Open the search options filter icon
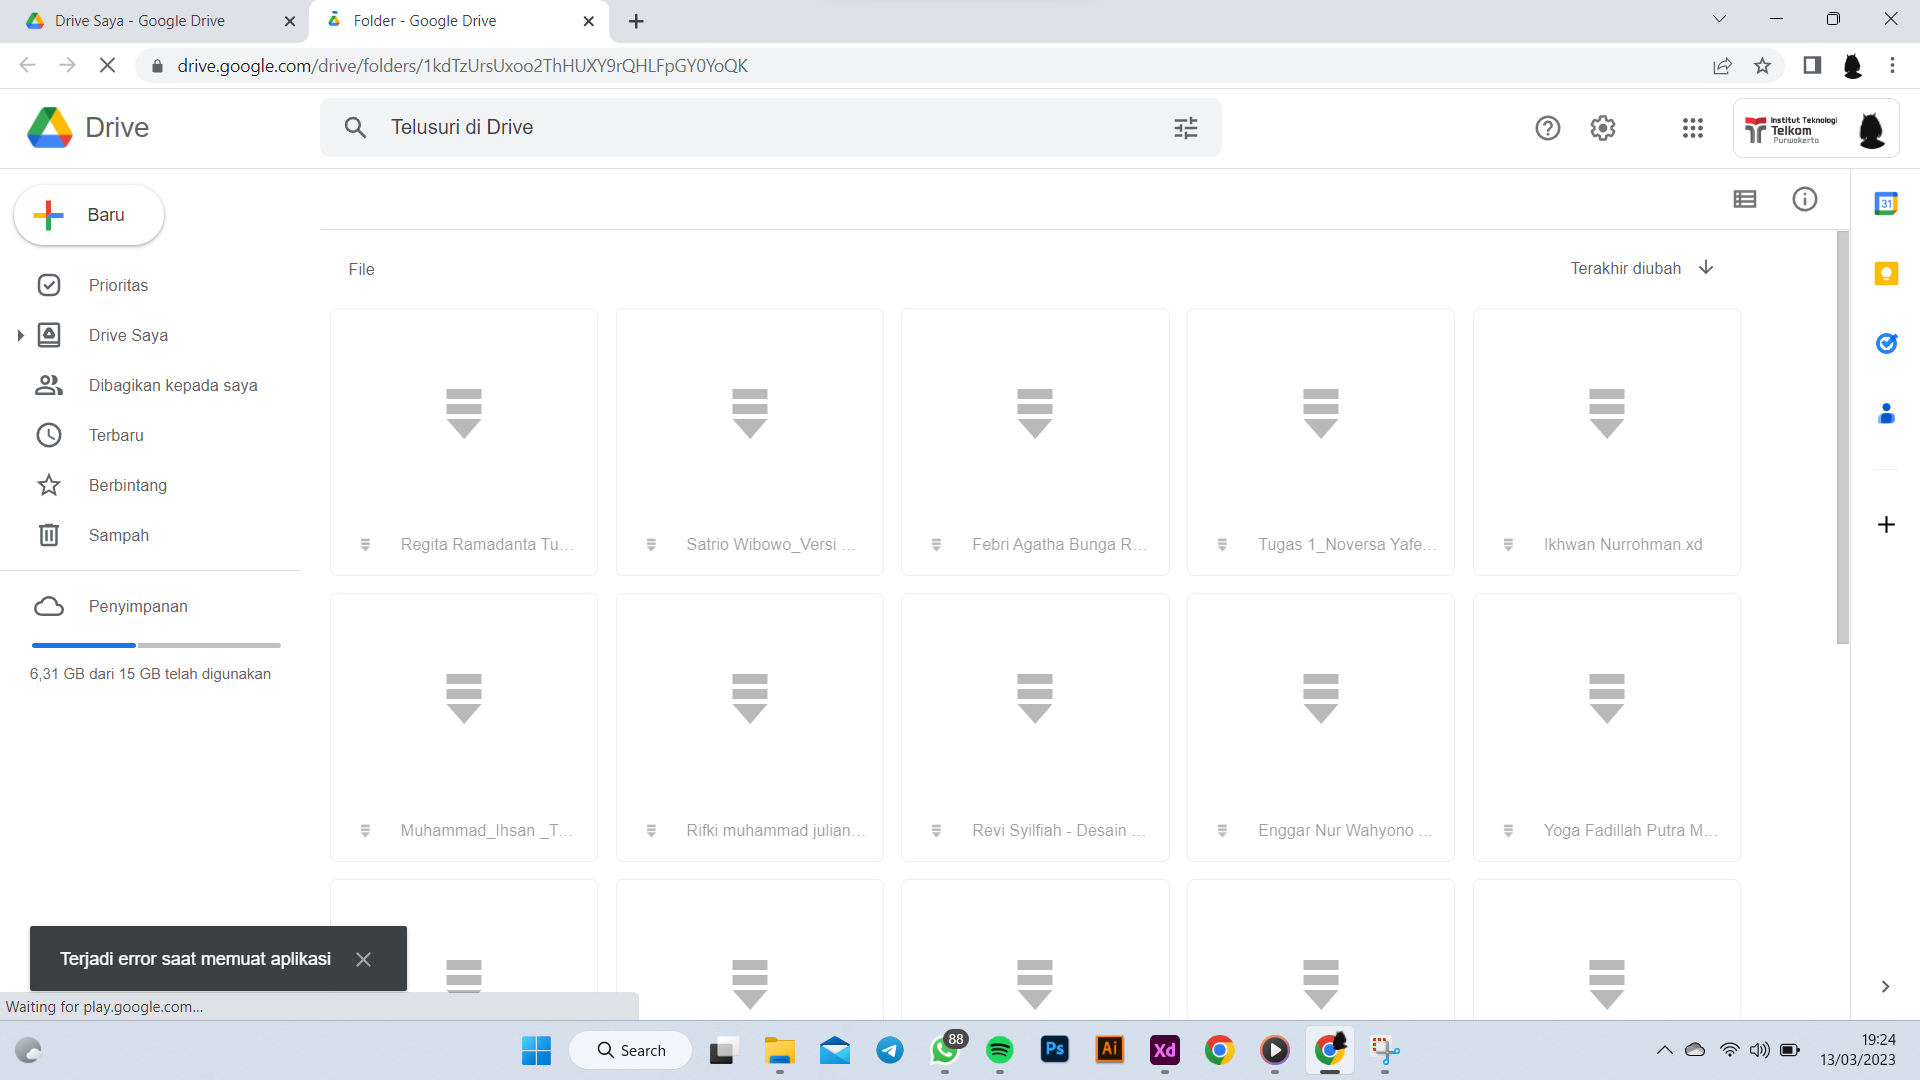The height and width of the screenshot is (1080, 1920). click(x=1186, y=127)
